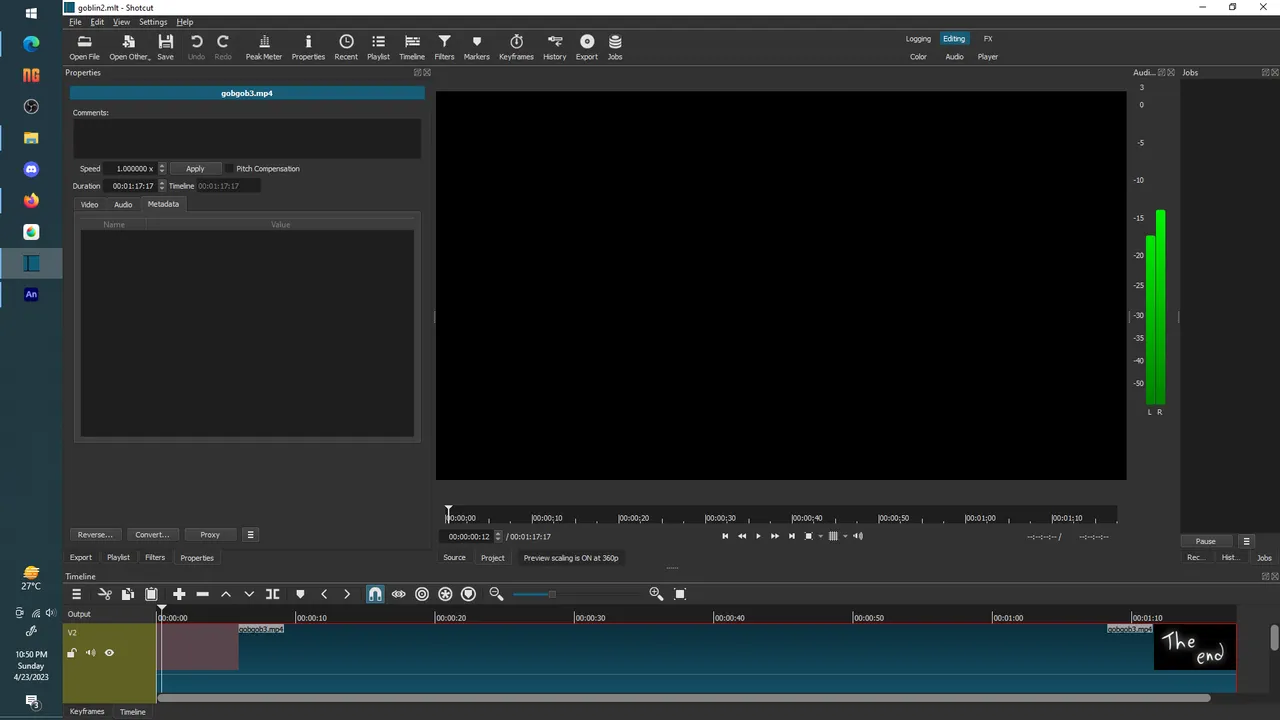Click the Overwrite timeline icon
1280x720 pixels.
coord(249,594)
